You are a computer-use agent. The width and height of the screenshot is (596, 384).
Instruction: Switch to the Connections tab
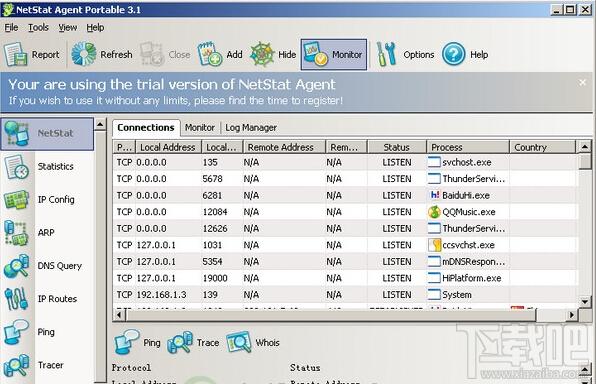pos(146,127)
